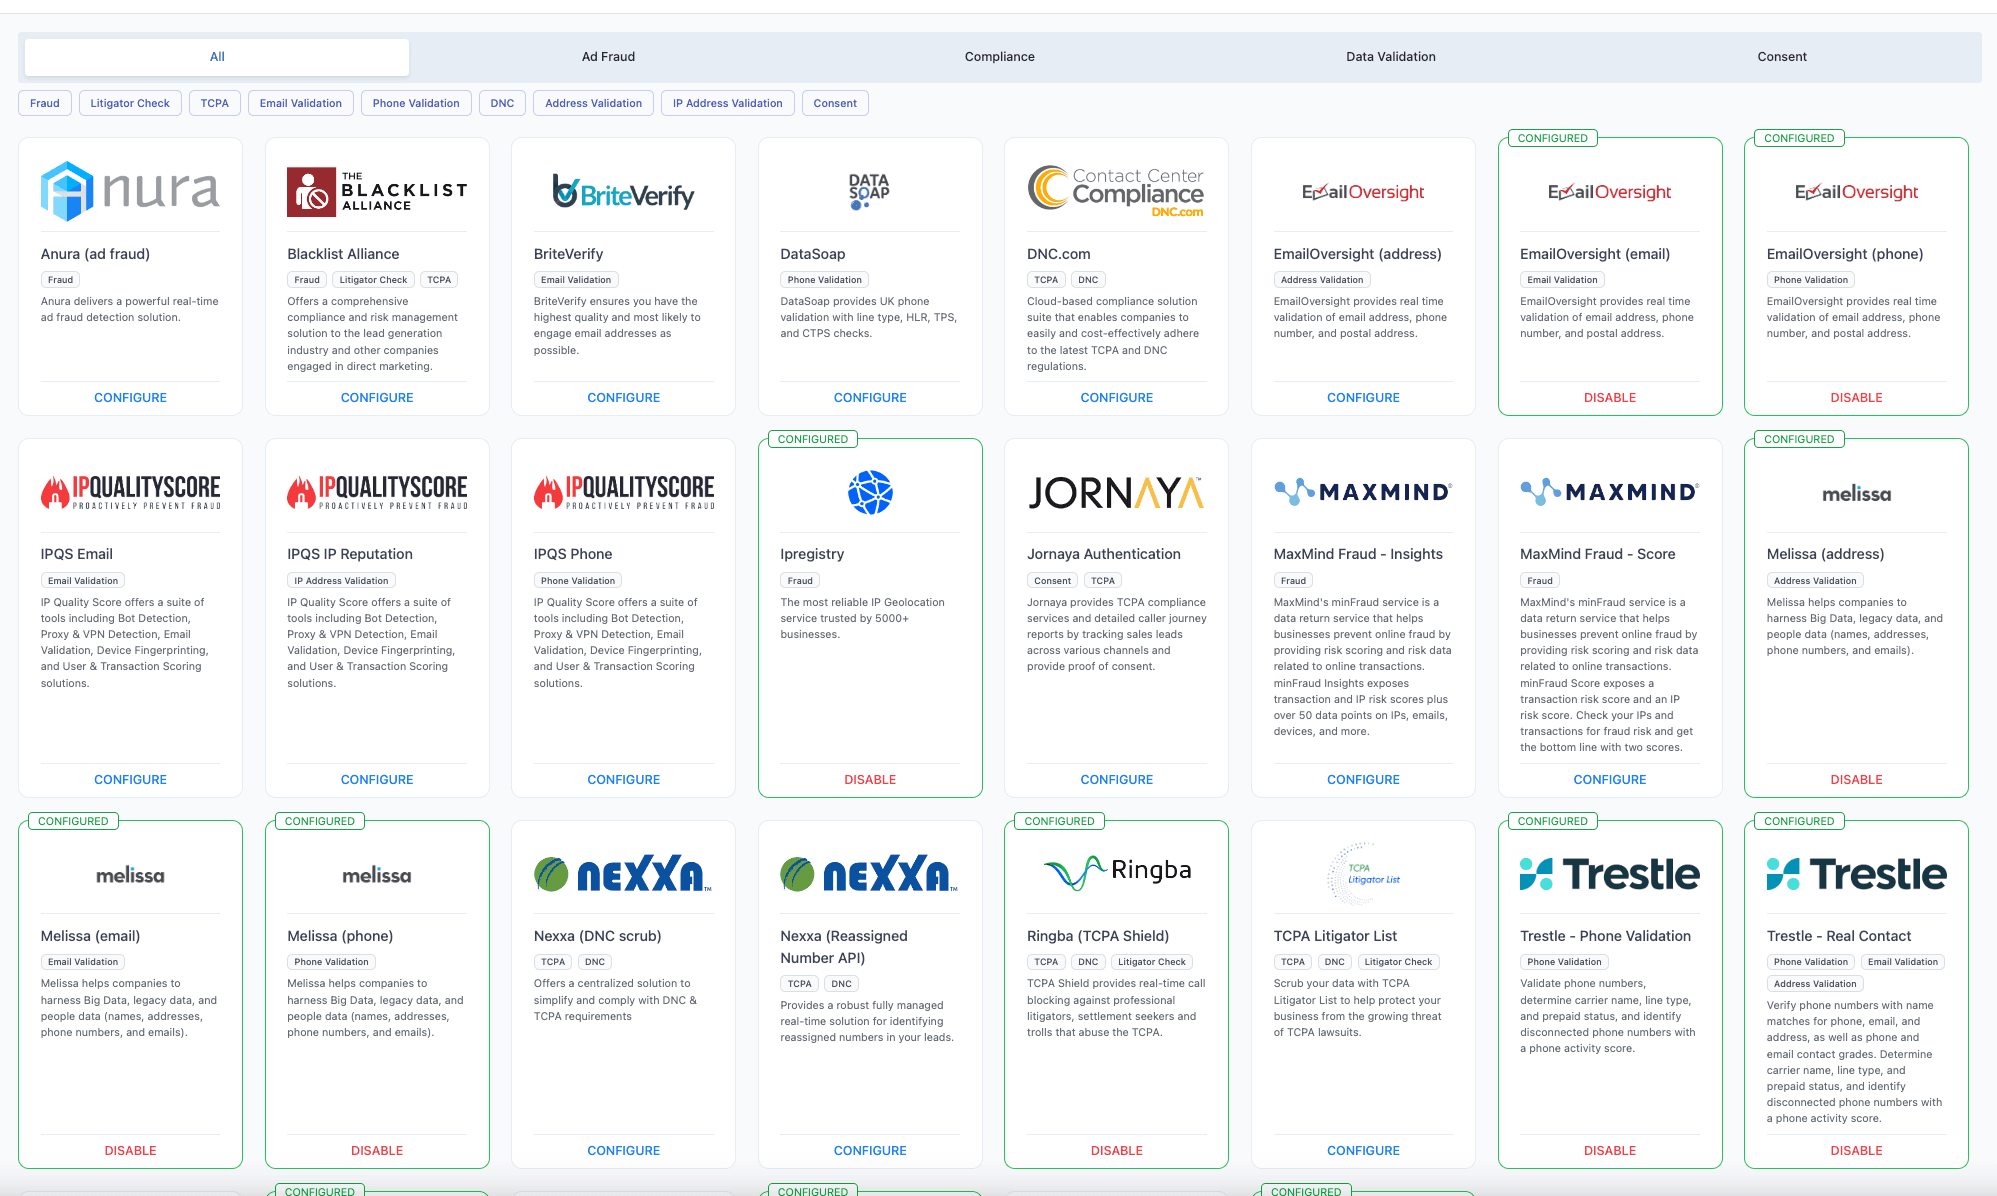Disable the Ipregistry integration
Viewport: 1997px width, 1196px height.
tap(870, 780)
